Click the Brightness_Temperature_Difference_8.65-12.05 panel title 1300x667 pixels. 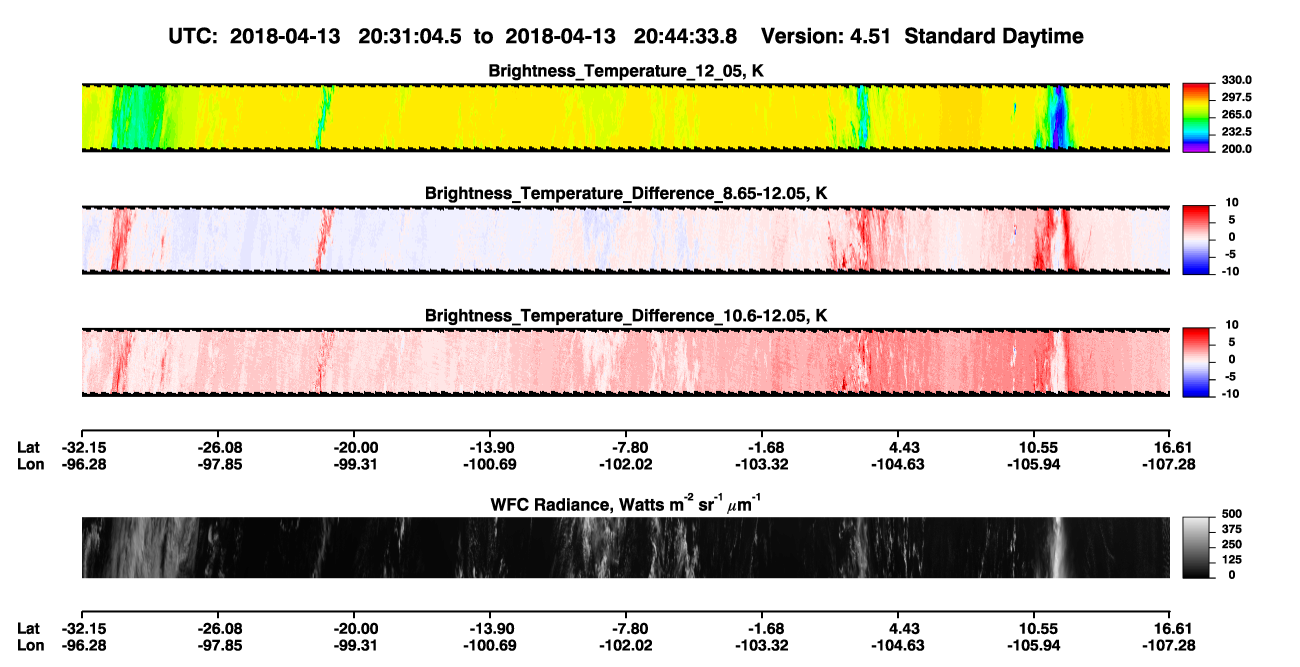(x=625, y=194)
